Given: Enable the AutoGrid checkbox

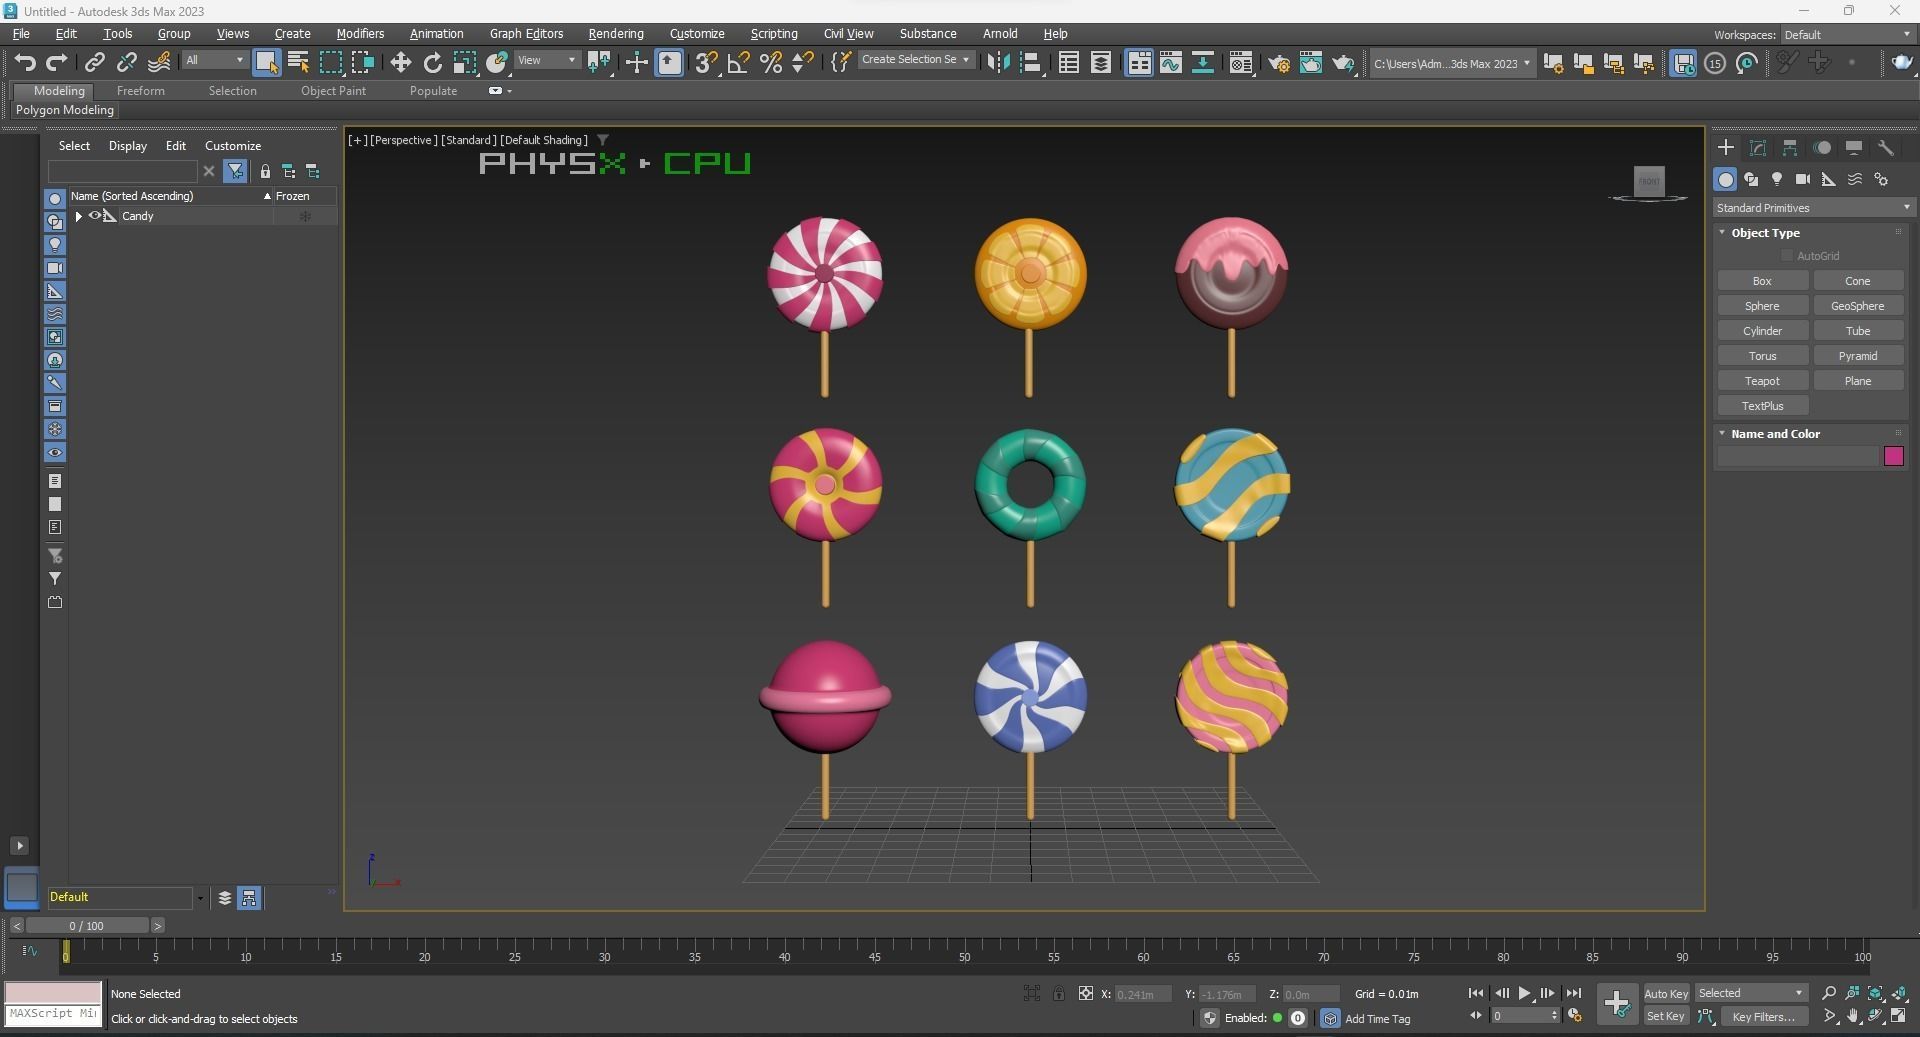Looking at the screenshot, I should click(1787, 256).
